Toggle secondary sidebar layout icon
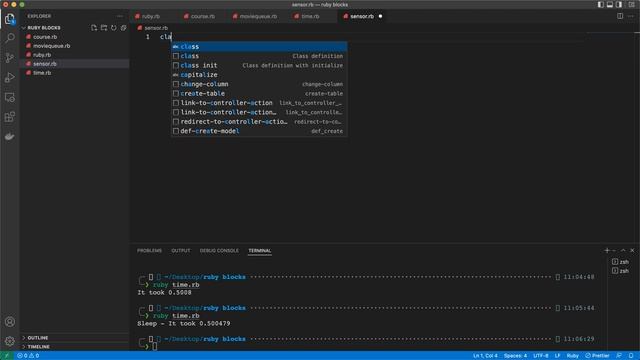 coord(619,4)
